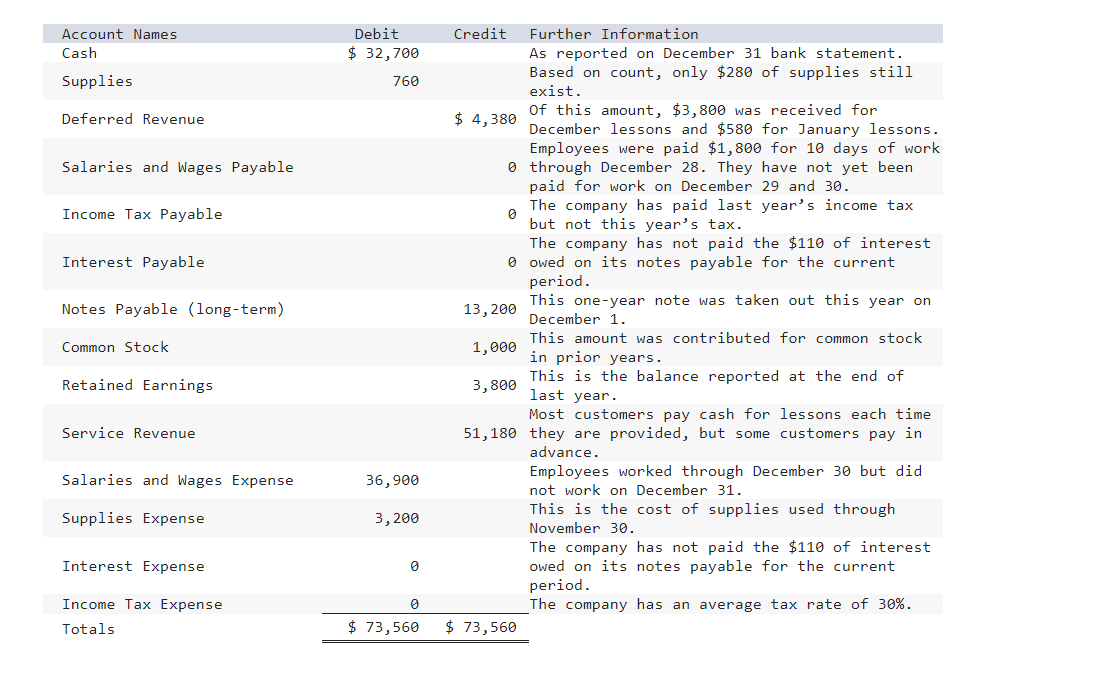1119x673 pixels.
Task: Click the Debit column header
Action: pos(376,33)
